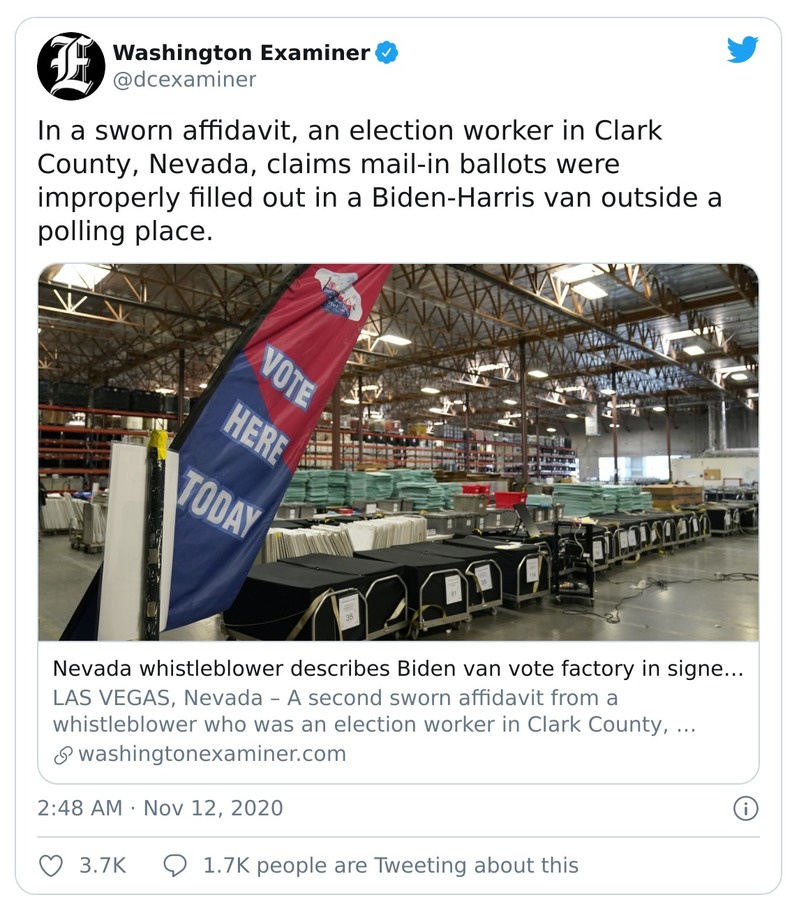Click the tweet text about the sworn affidavit

[380, 181]
